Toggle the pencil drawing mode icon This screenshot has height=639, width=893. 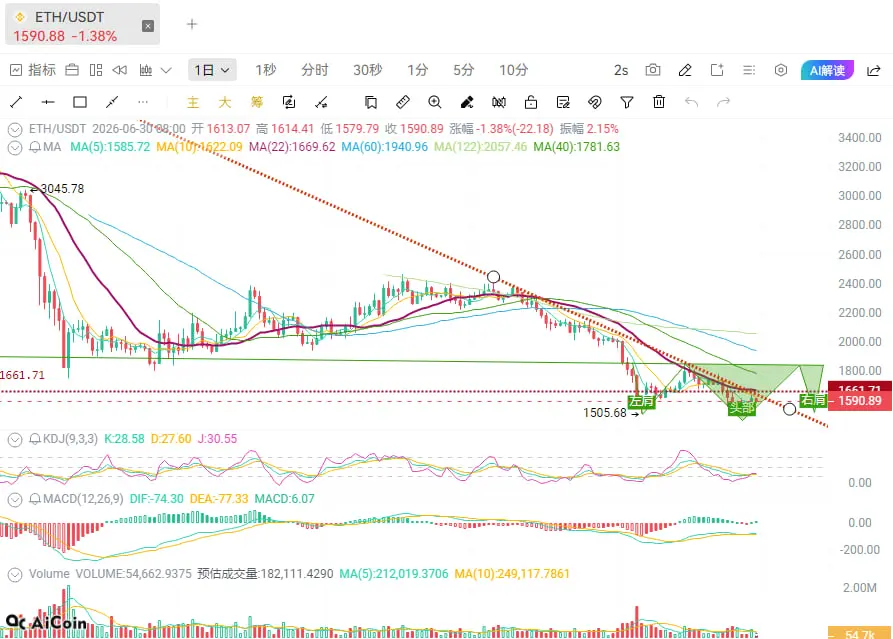[x=685, y=70]
